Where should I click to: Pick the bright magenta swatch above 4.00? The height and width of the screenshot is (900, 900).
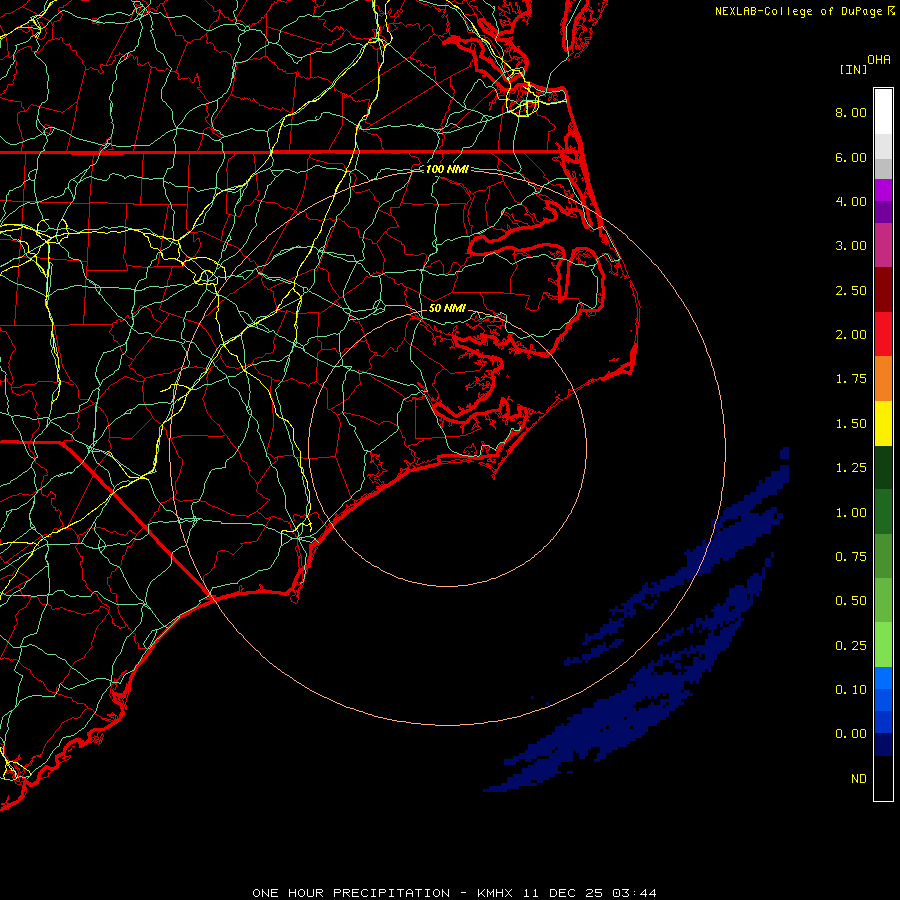[x=883, y=190]
